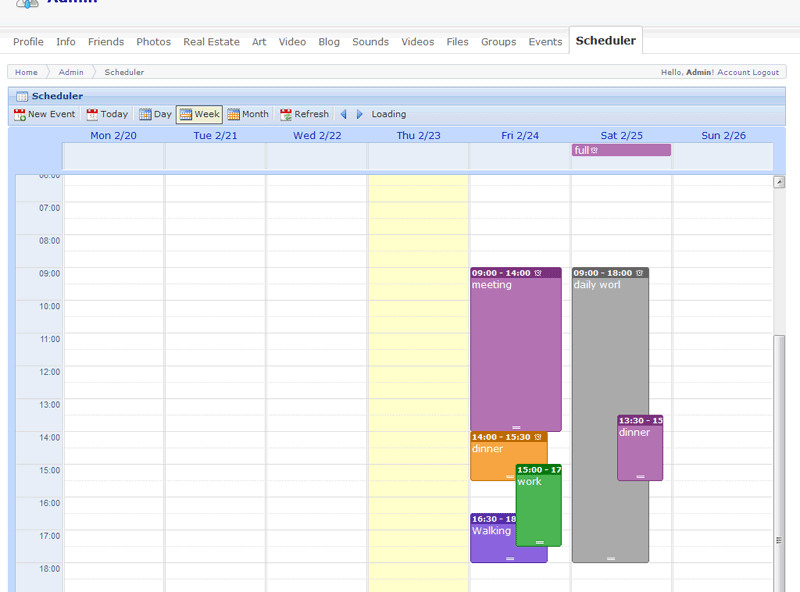Click the reminder icon on the full all-day event

(x=594, y=150)
